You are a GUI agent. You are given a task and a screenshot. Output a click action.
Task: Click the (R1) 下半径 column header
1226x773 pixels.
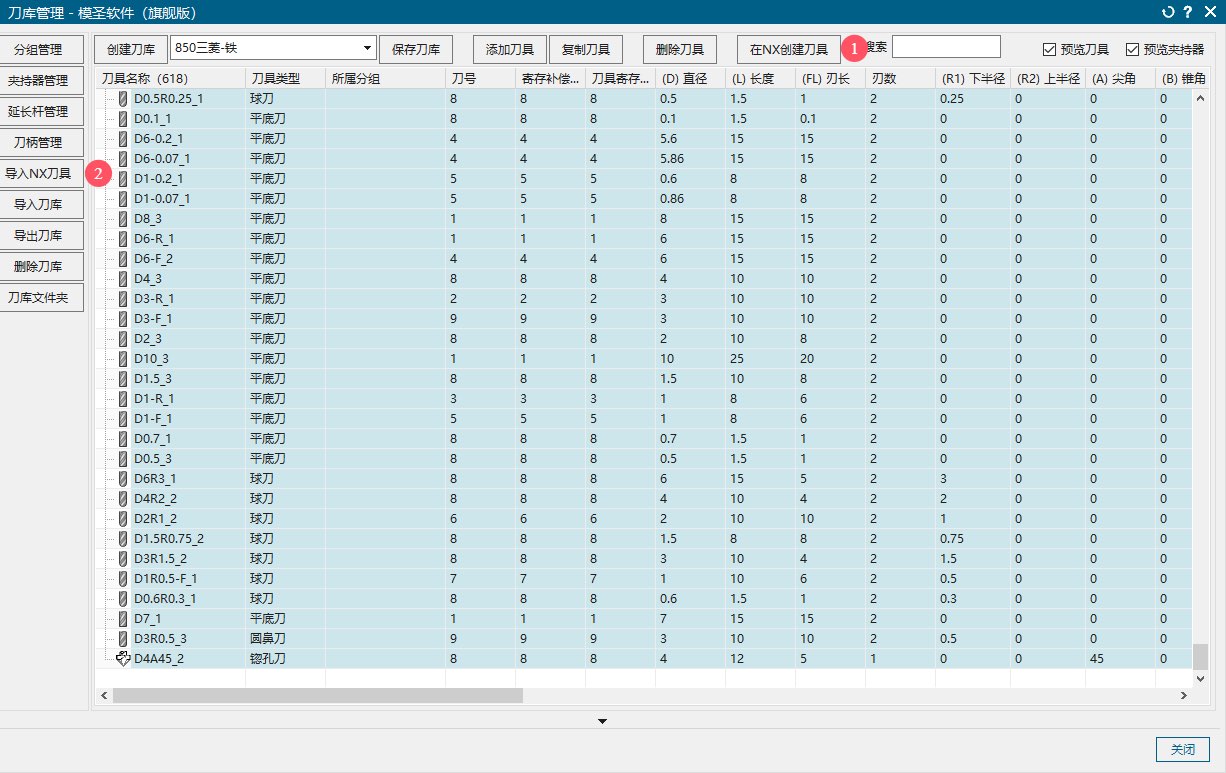tap(972, 78)
